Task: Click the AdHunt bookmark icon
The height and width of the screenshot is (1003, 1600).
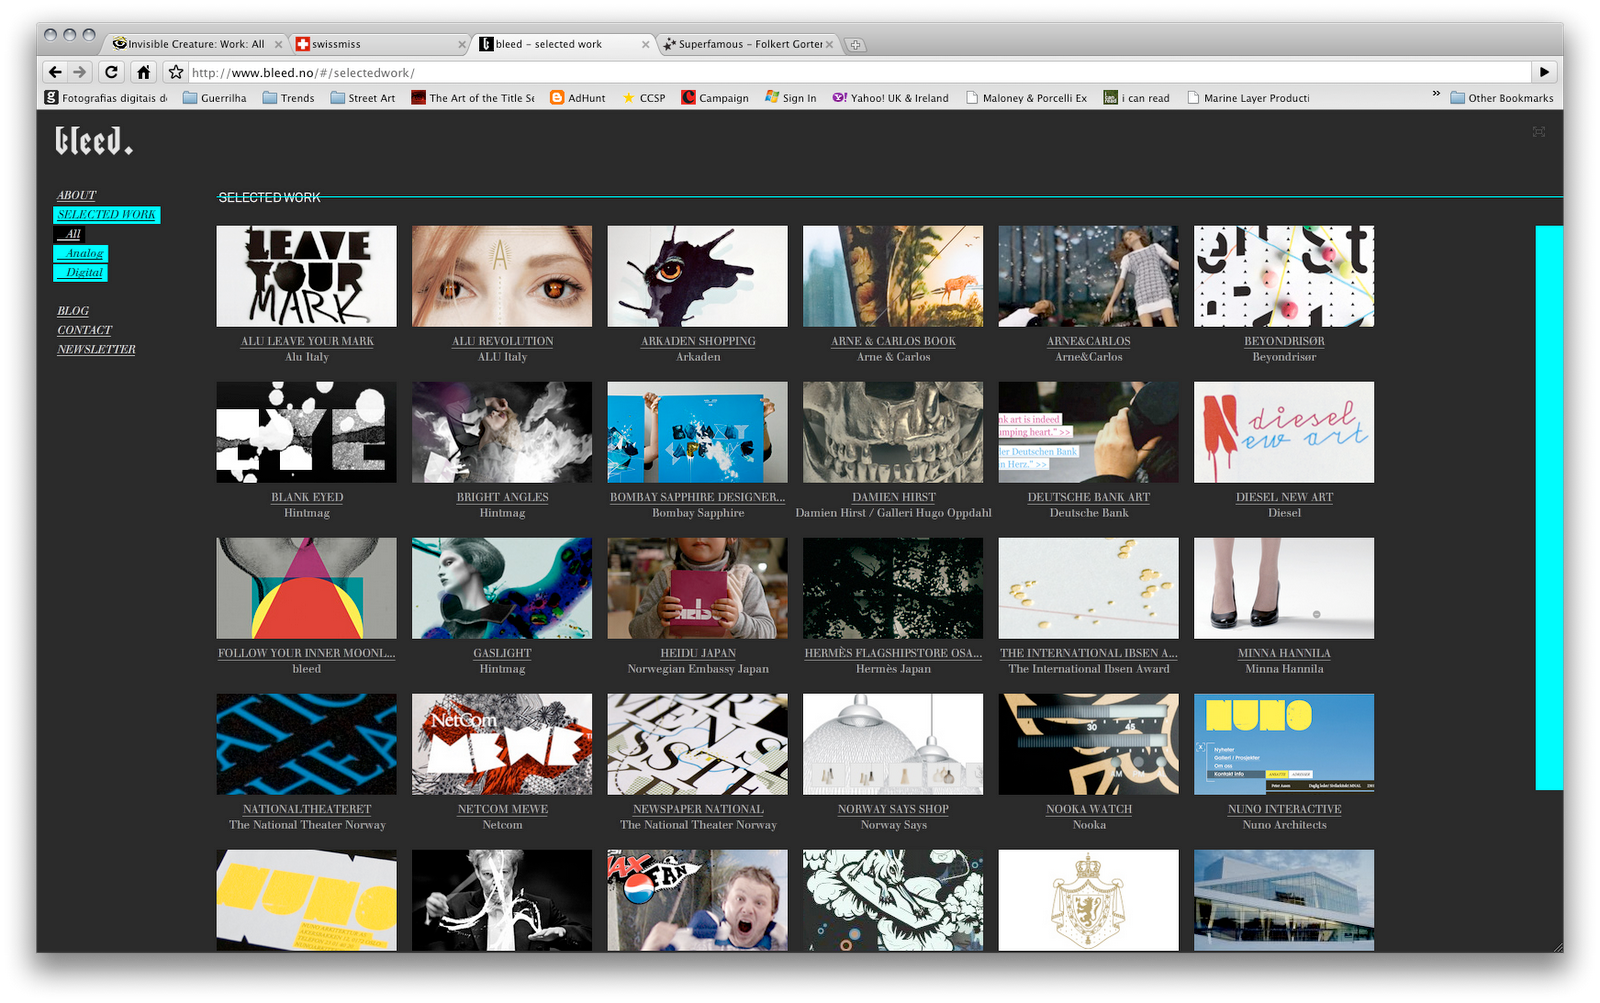Action: [x=556, y=97]
